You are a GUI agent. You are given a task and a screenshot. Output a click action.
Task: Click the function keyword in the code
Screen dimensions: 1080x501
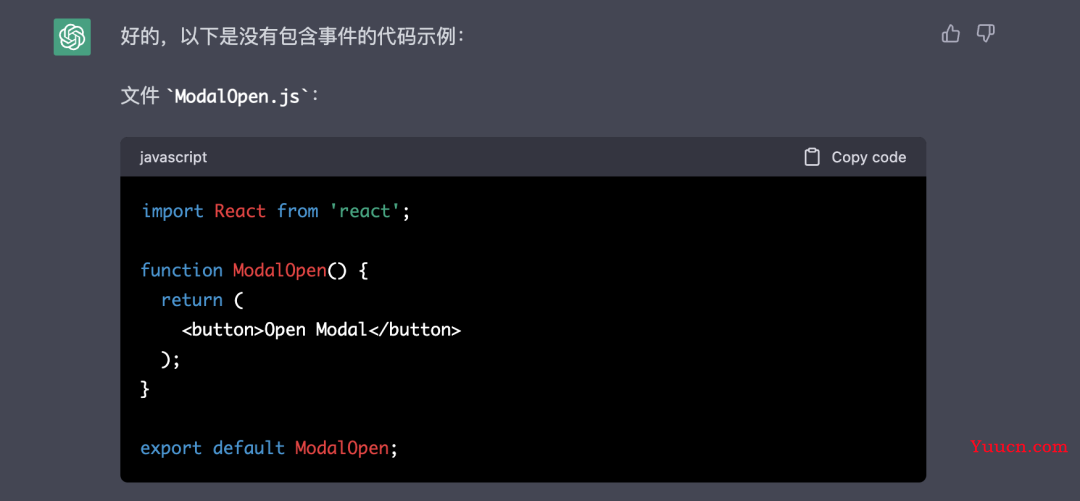[182, 270]
